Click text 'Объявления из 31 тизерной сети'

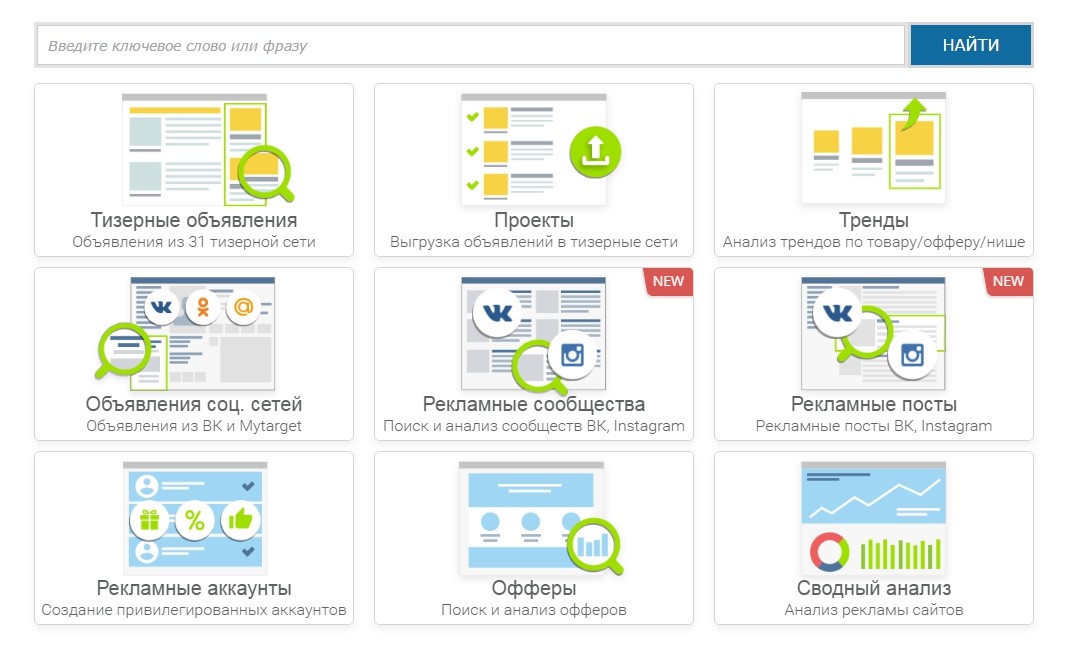(194, 242)
